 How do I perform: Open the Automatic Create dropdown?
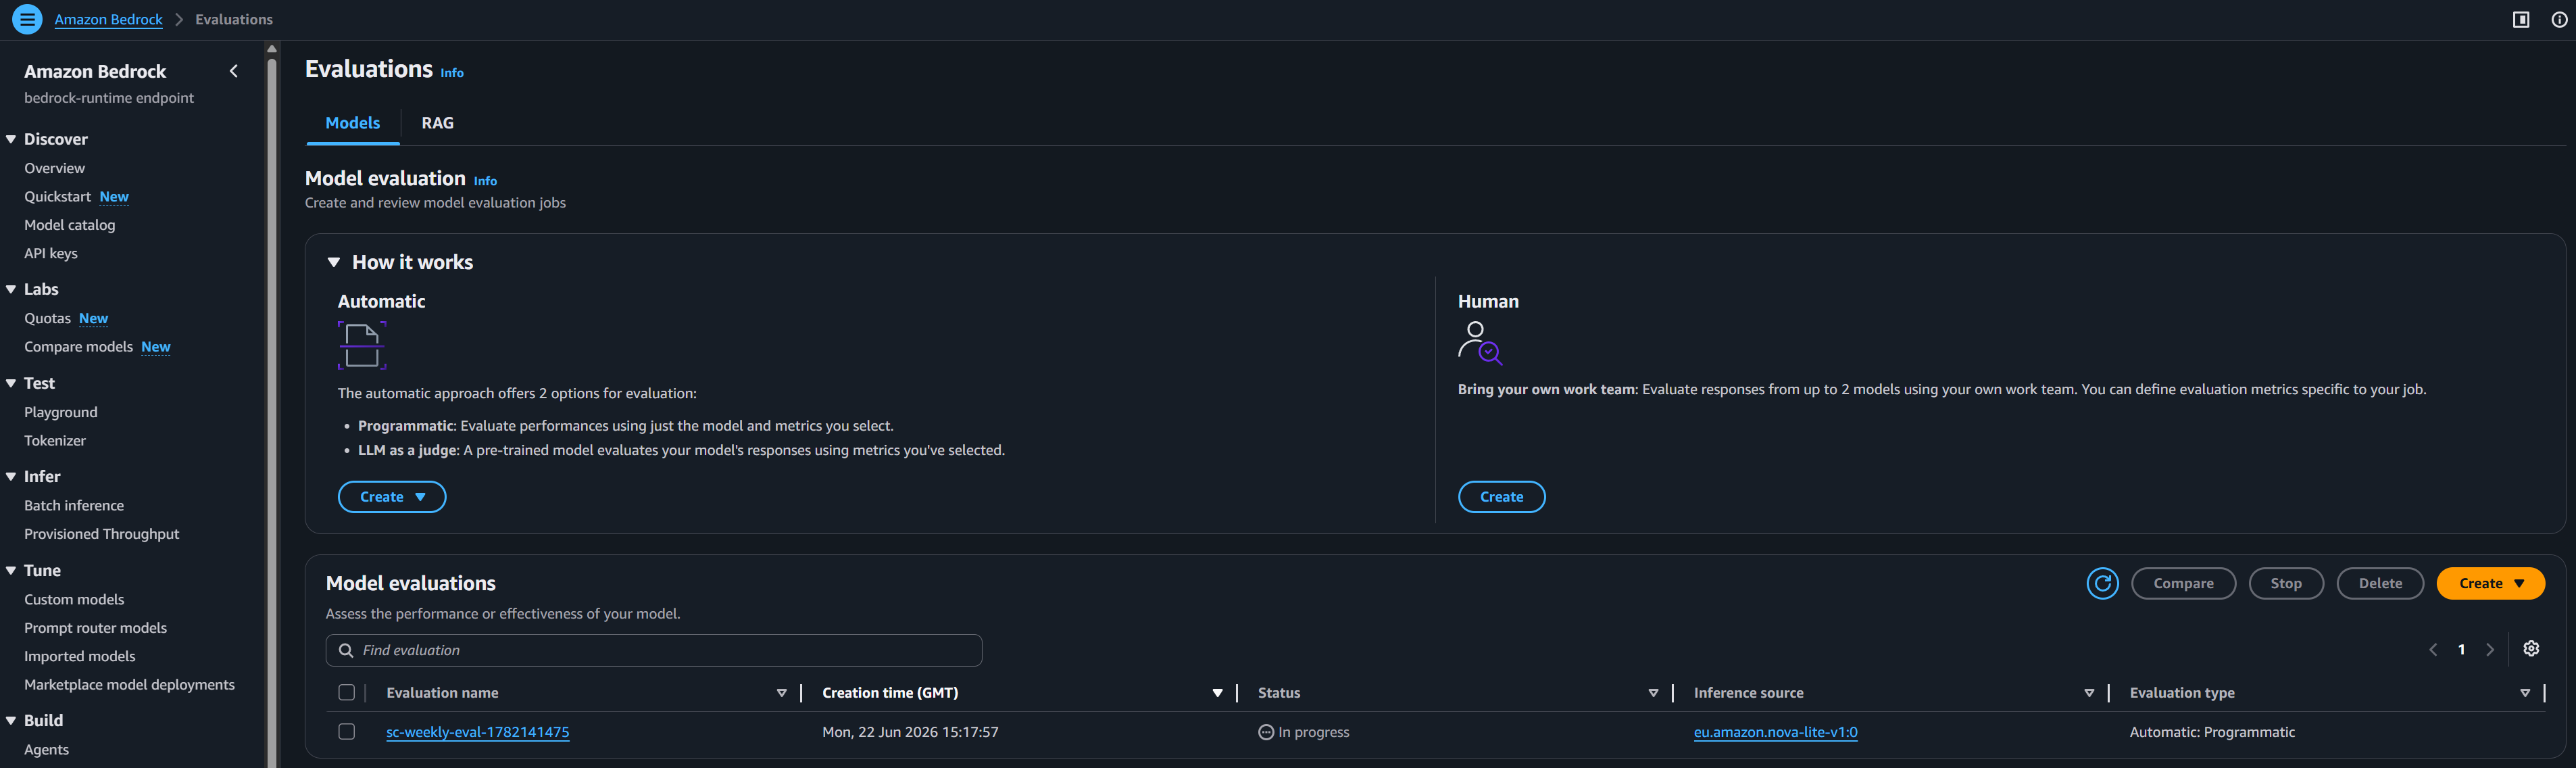click(392, 497)
